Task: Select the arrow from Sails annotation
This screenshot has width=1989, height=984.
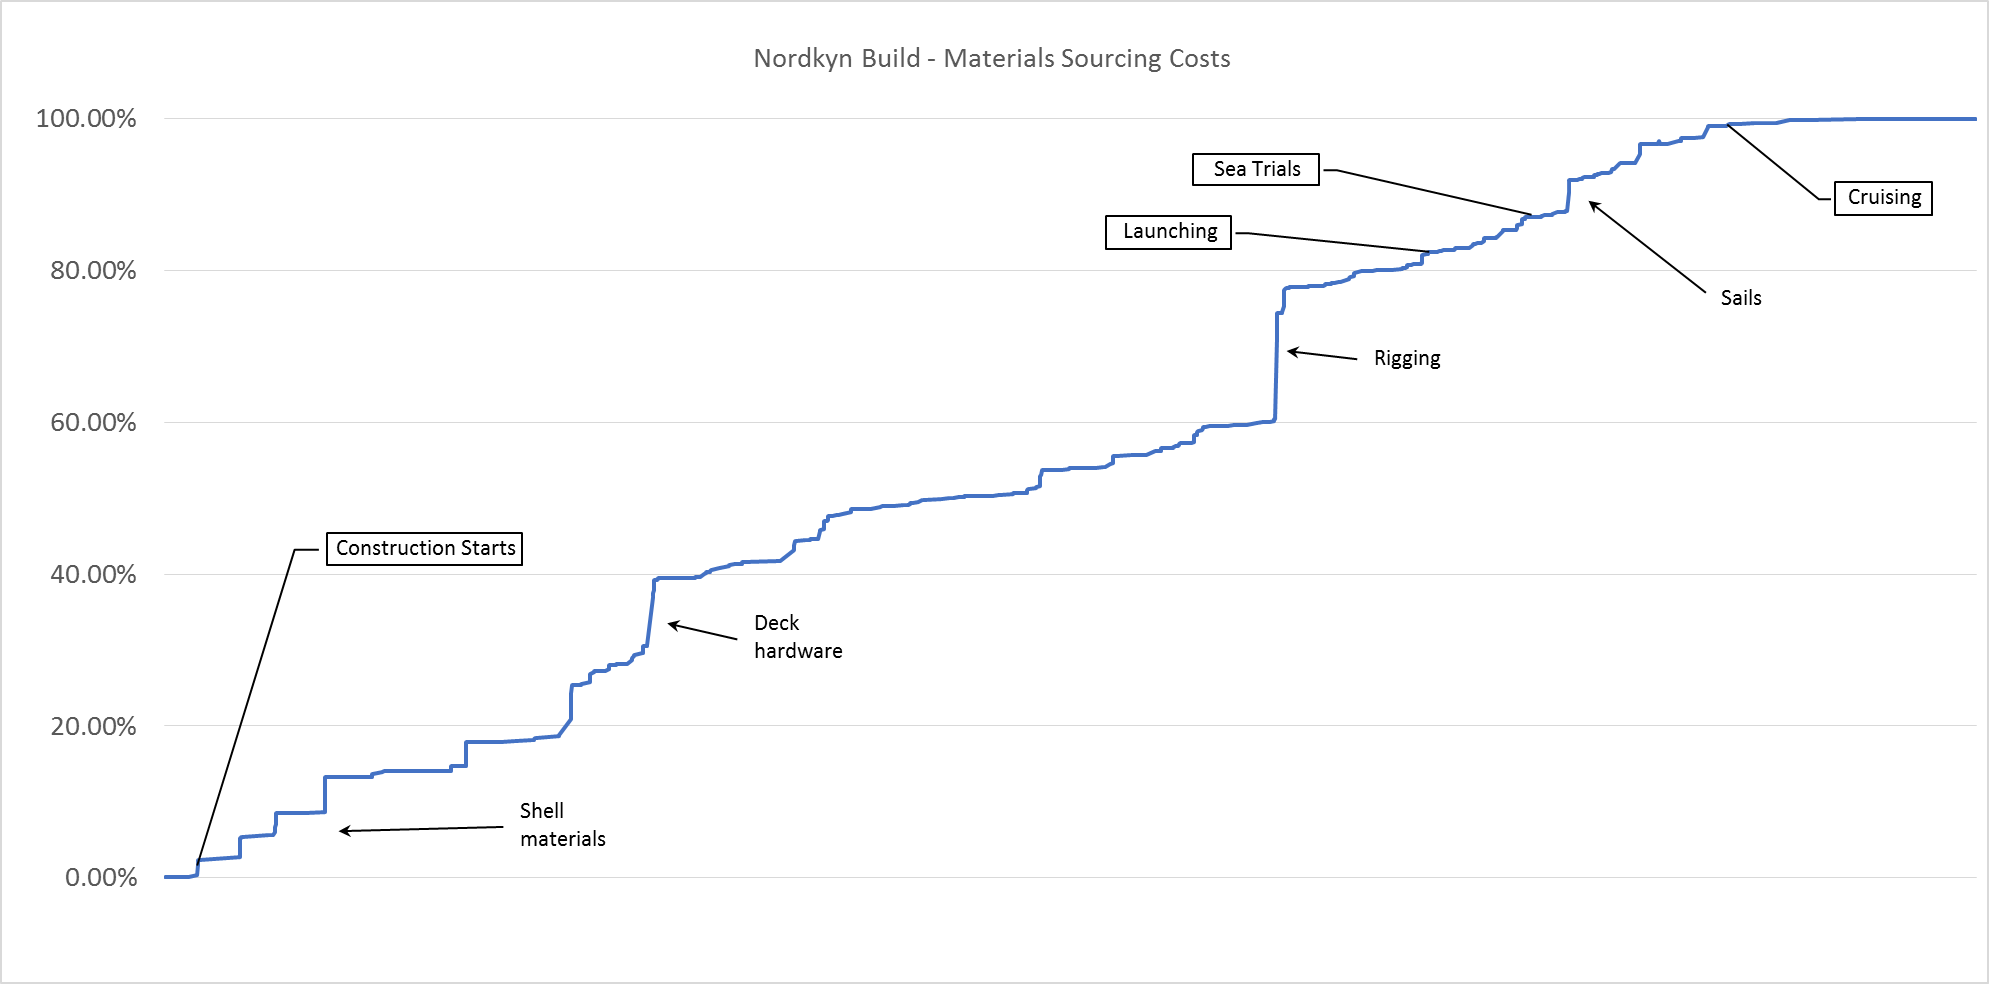Action: click(1647, 247)
